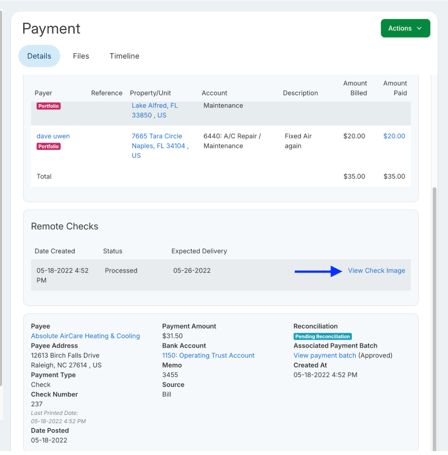Switch to the Files tab
The image size is (448, 455).
(x=81, y=56)
